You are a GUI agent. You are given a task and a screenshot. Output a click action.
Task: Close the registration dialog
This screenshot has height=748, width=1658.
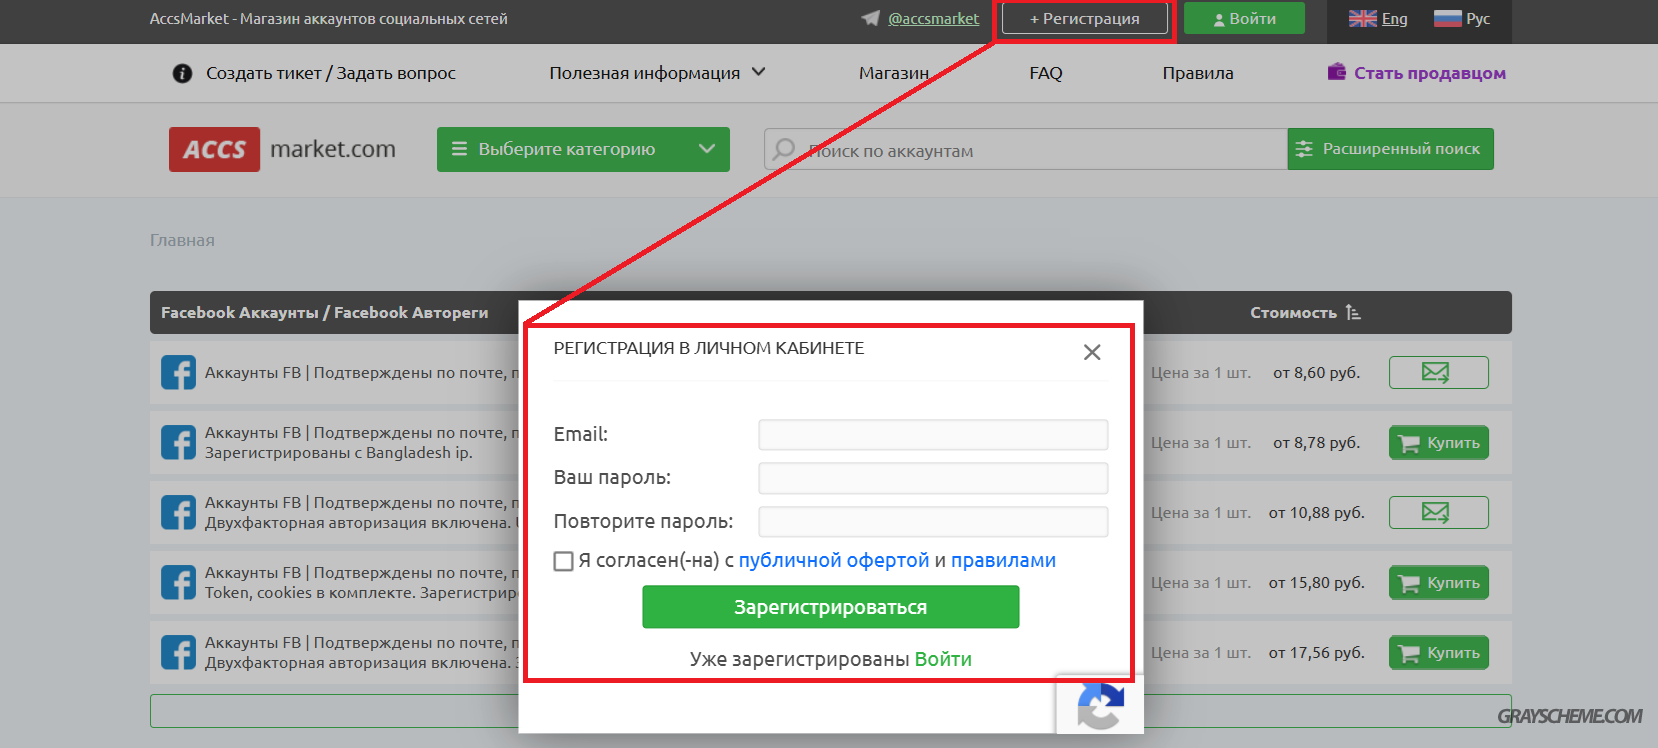tap(1092, 352)
